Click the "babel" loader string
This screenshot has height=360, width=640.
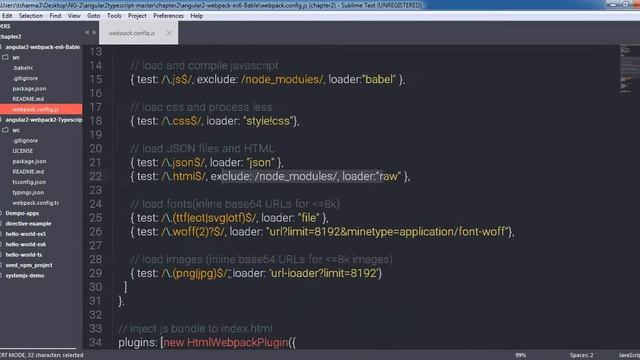point(379,79)
